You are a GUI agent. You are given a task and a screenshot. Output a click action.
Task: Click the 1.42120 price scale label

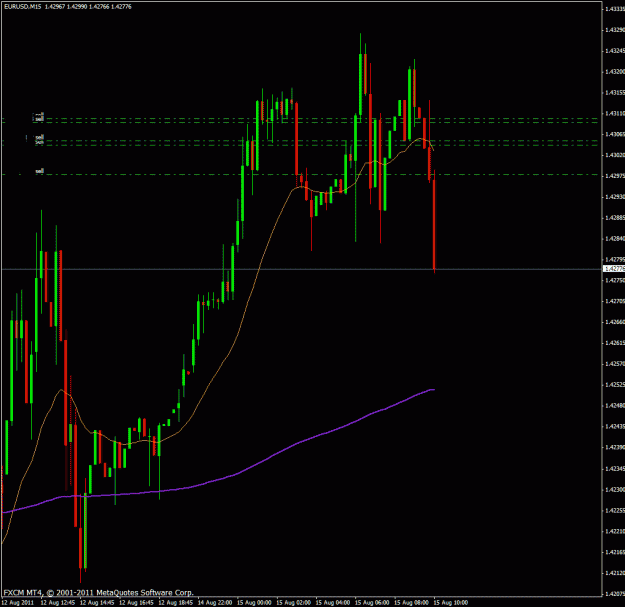pos(615,573)
